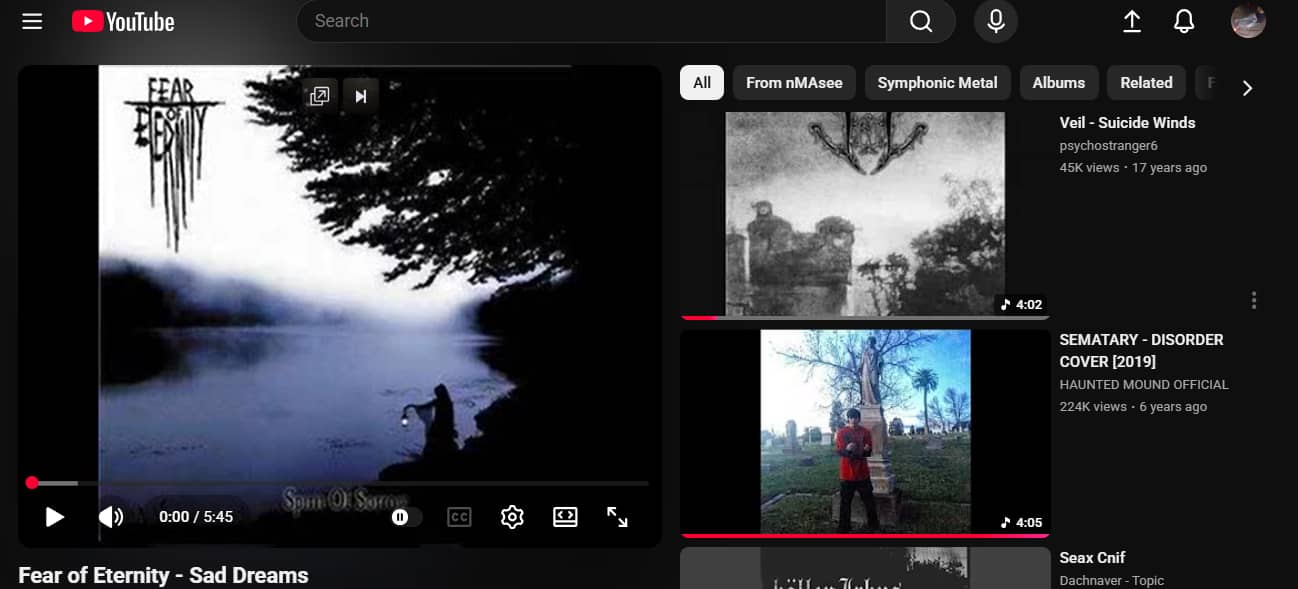This screenshot has height=589, width=1298.
Task: Select the All filter chip
Action: (702, 83)
